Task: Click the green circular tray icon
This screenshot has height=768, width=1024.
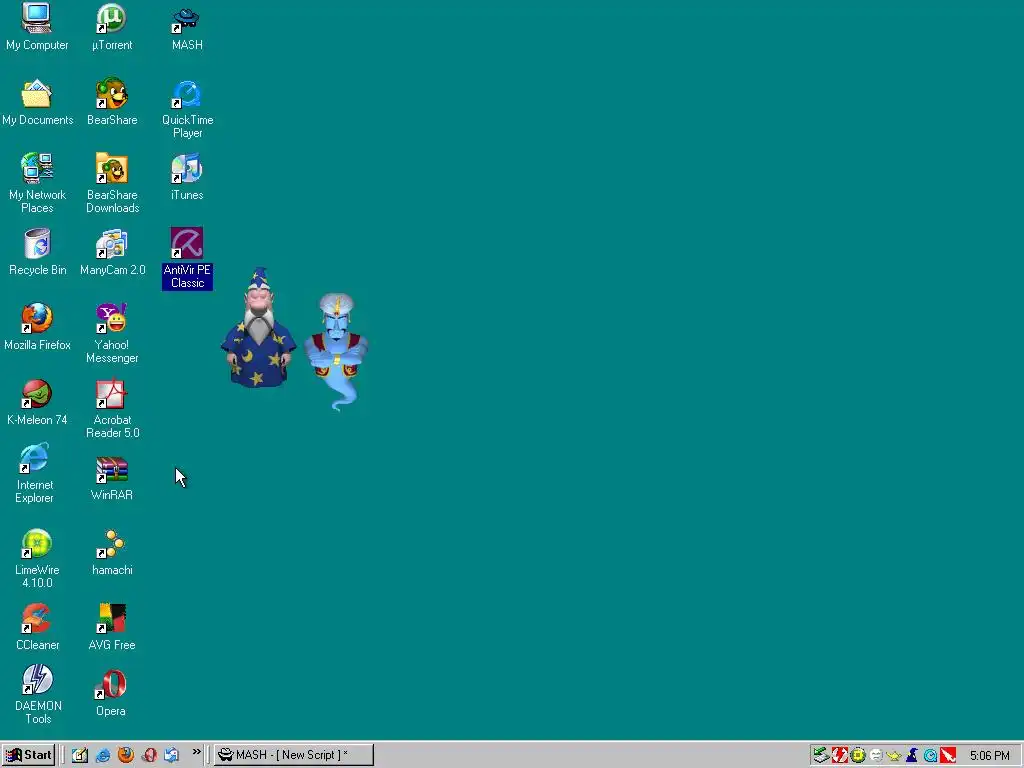Action: [x=857, y=756]
